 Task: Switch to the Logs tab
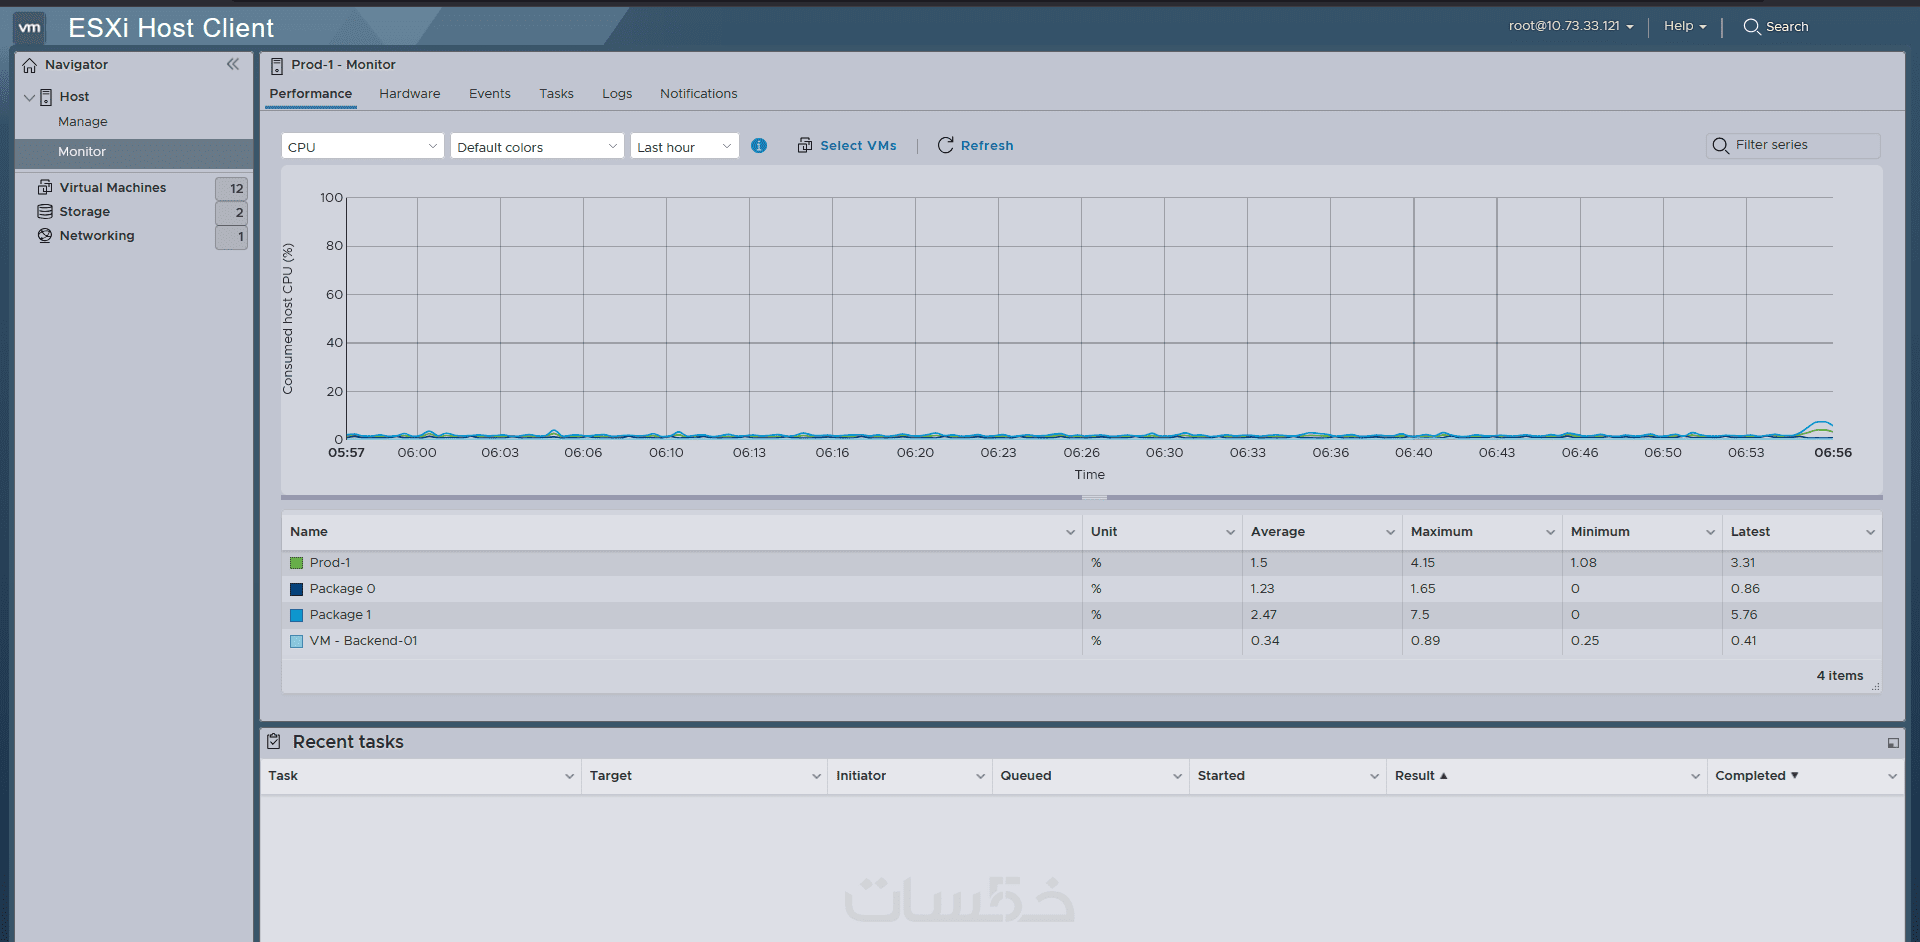click(x=617, y=94)
